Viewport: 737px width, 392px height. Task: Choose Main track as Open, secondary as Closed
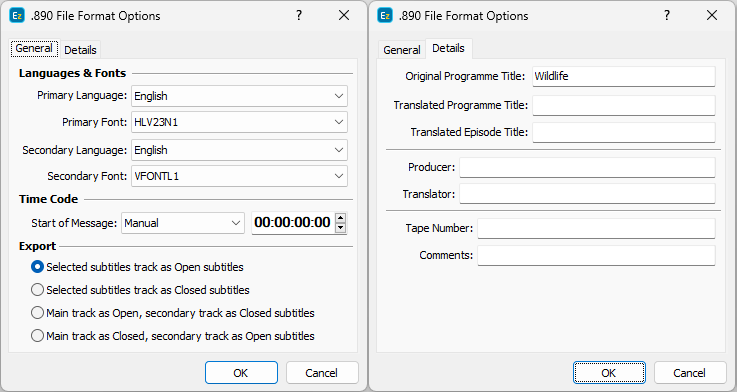pyautogui.click(x=172, y=313)
